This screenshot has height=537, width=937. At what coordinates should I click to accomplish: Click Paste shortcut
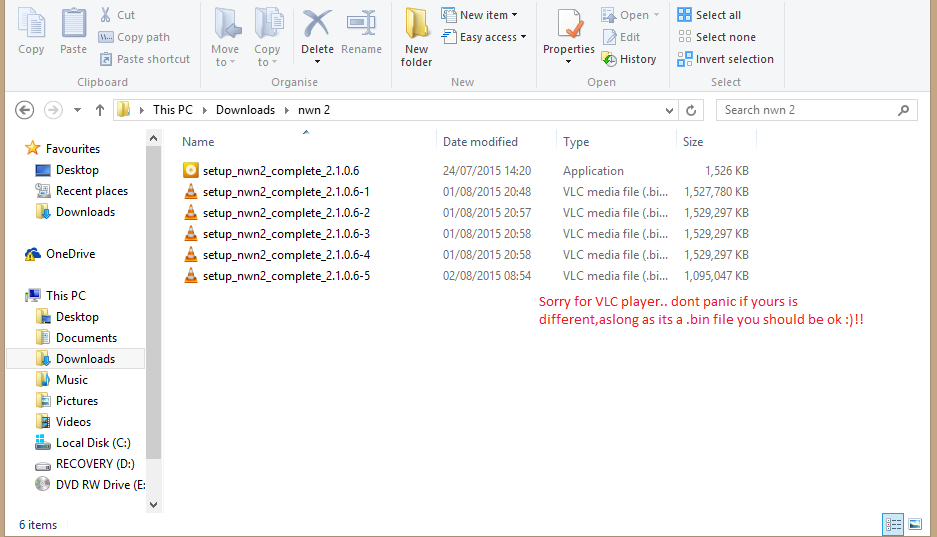pyautogui.click(x=145, y=59)
